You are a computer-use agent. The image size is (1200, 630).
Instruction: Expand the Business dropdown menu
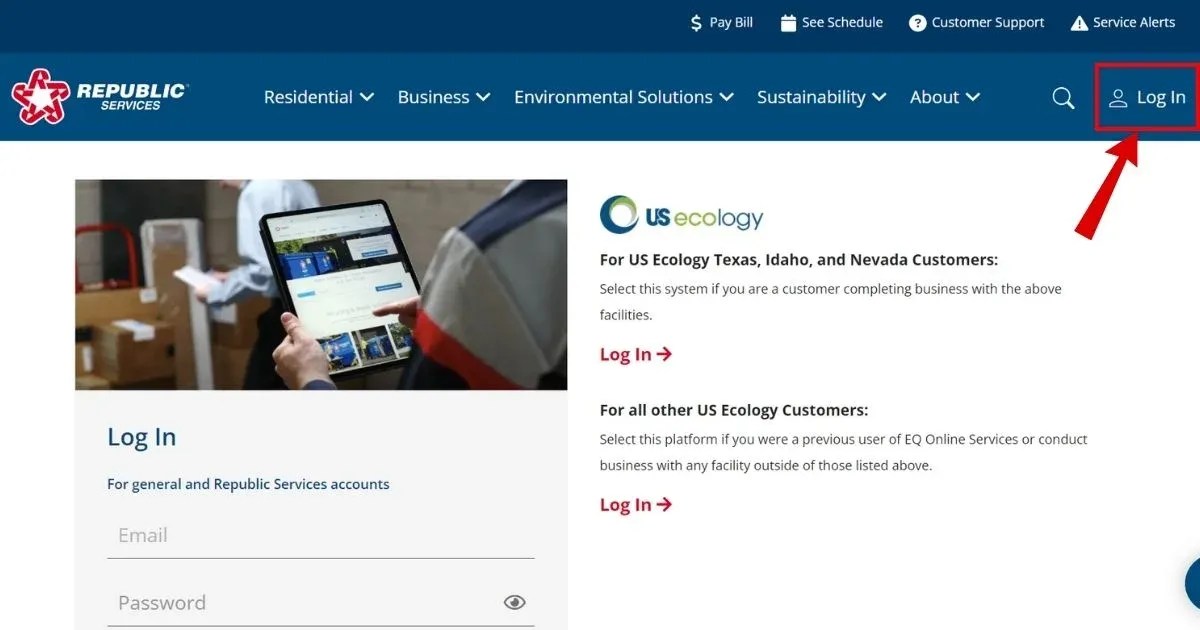[x=443, y=97]
